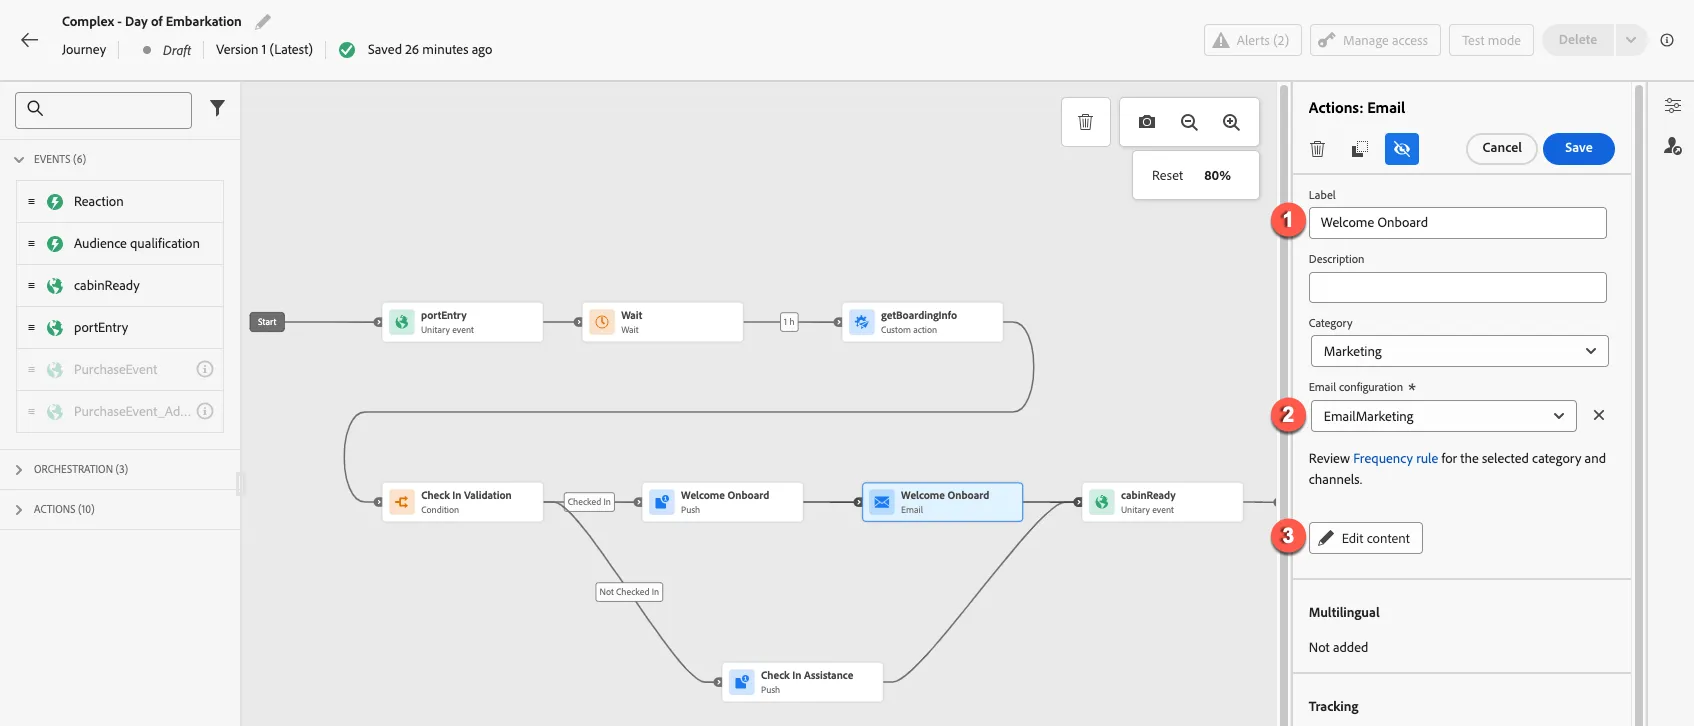Delete selected node via canvas trash icon
The image size is (1694, 726).
click(1085, 122)
